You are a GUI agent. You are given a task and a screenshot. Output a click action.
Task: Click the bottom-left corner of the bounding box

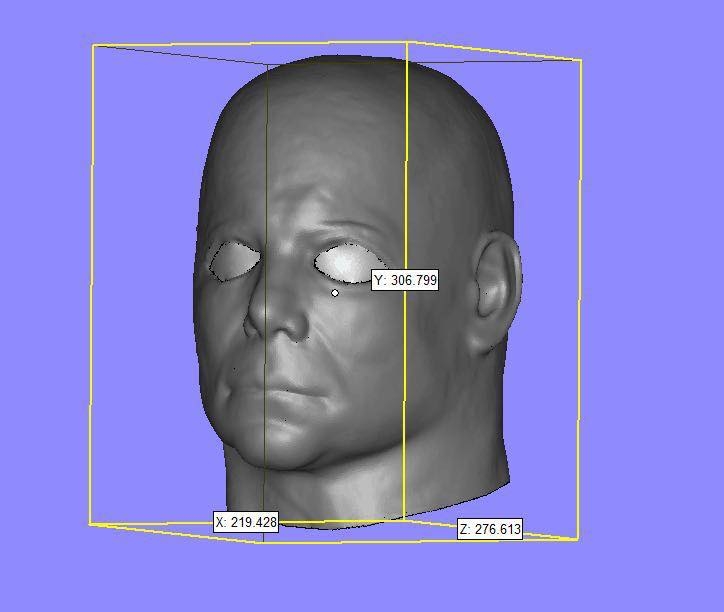(x=91, y=522)
